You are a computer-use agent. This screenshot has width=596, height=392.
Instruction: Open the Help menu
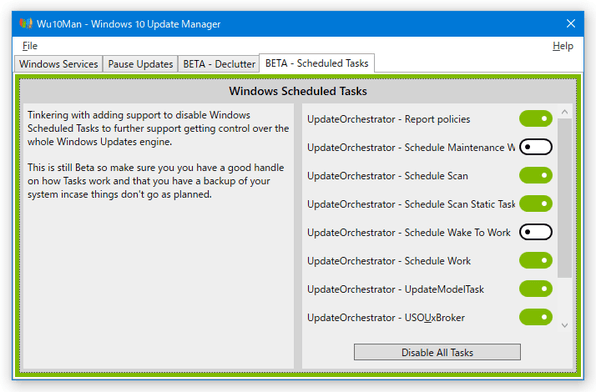(x=563, y=46)
